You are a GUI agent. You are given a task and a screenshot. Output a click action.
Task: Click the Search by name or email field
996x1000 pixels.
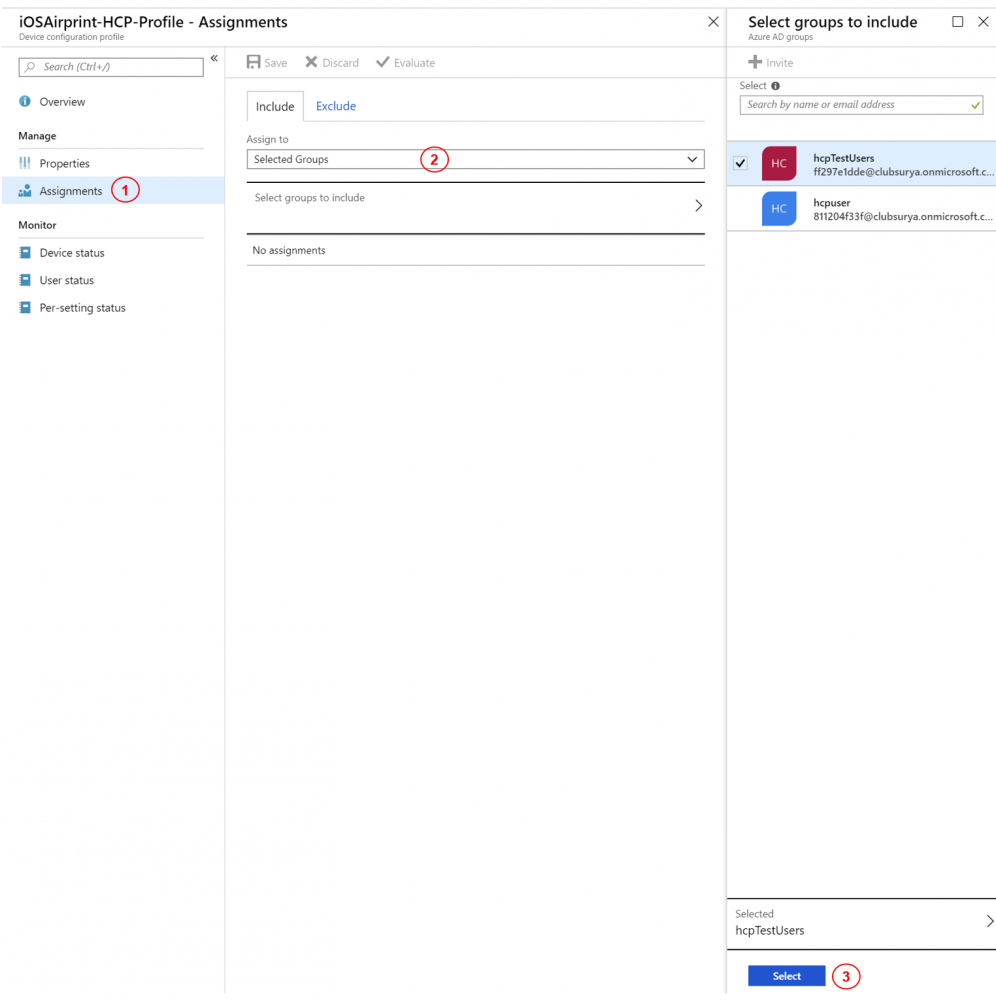(x=855, y=105)
